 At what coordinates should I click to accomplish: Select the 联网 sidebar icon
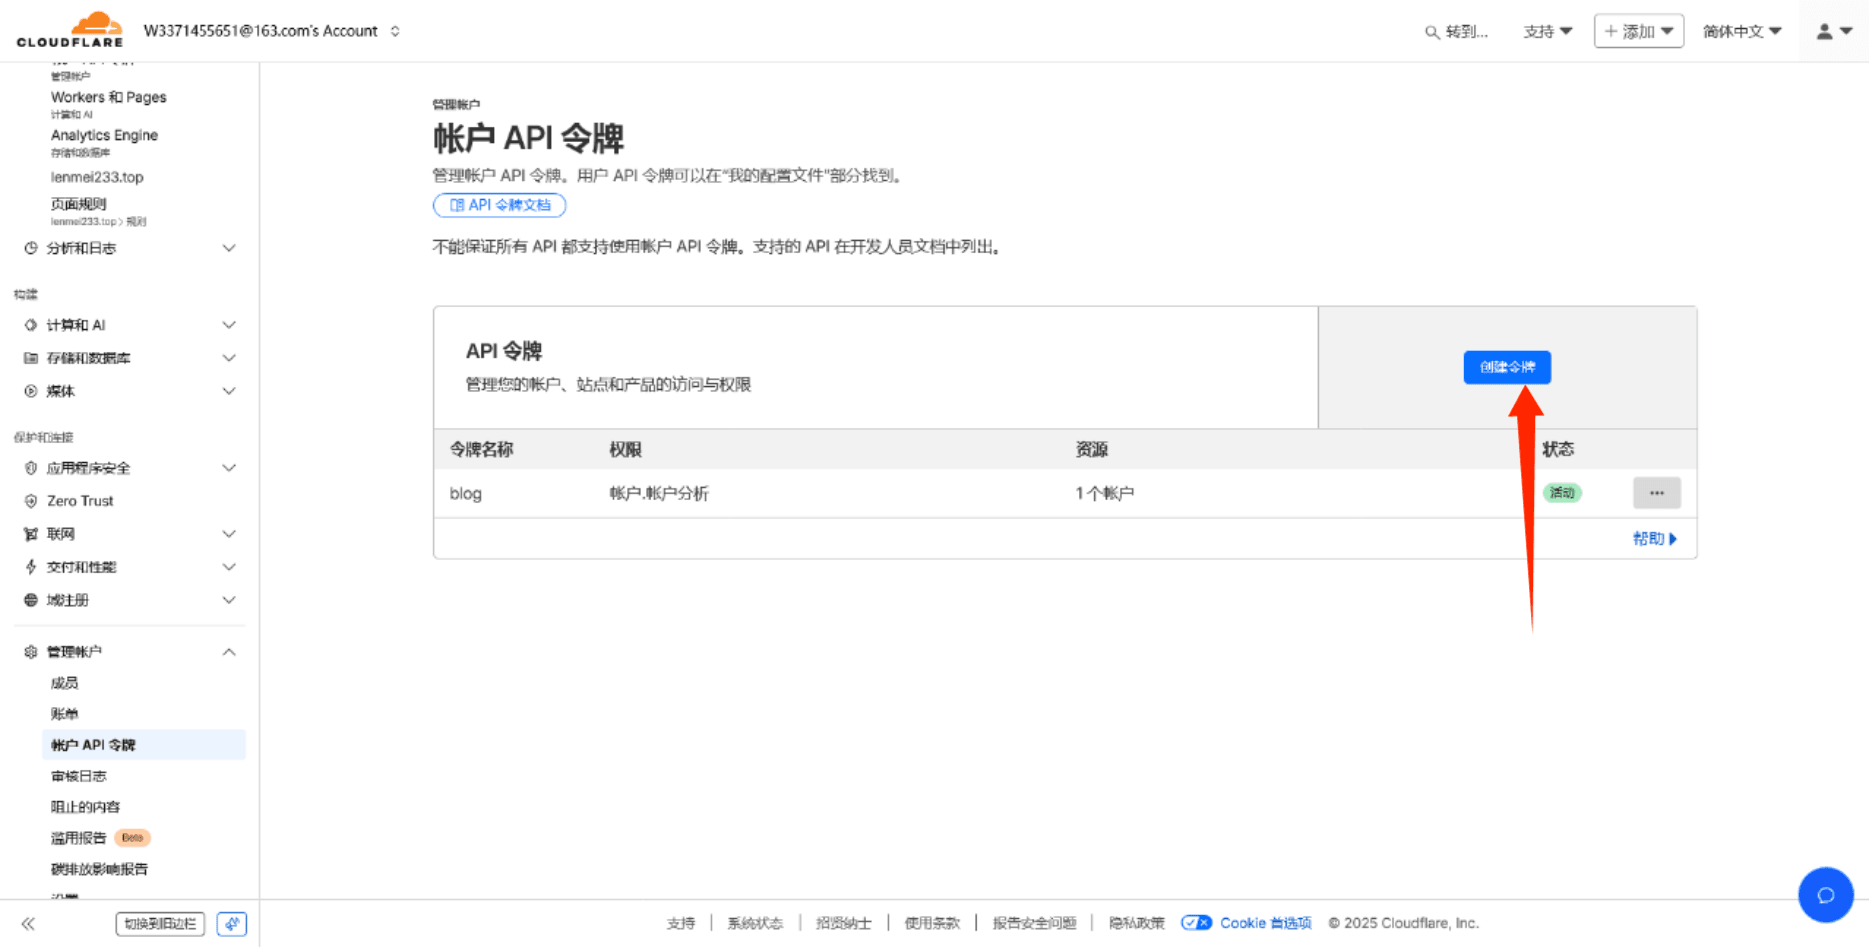pos(31,533)
